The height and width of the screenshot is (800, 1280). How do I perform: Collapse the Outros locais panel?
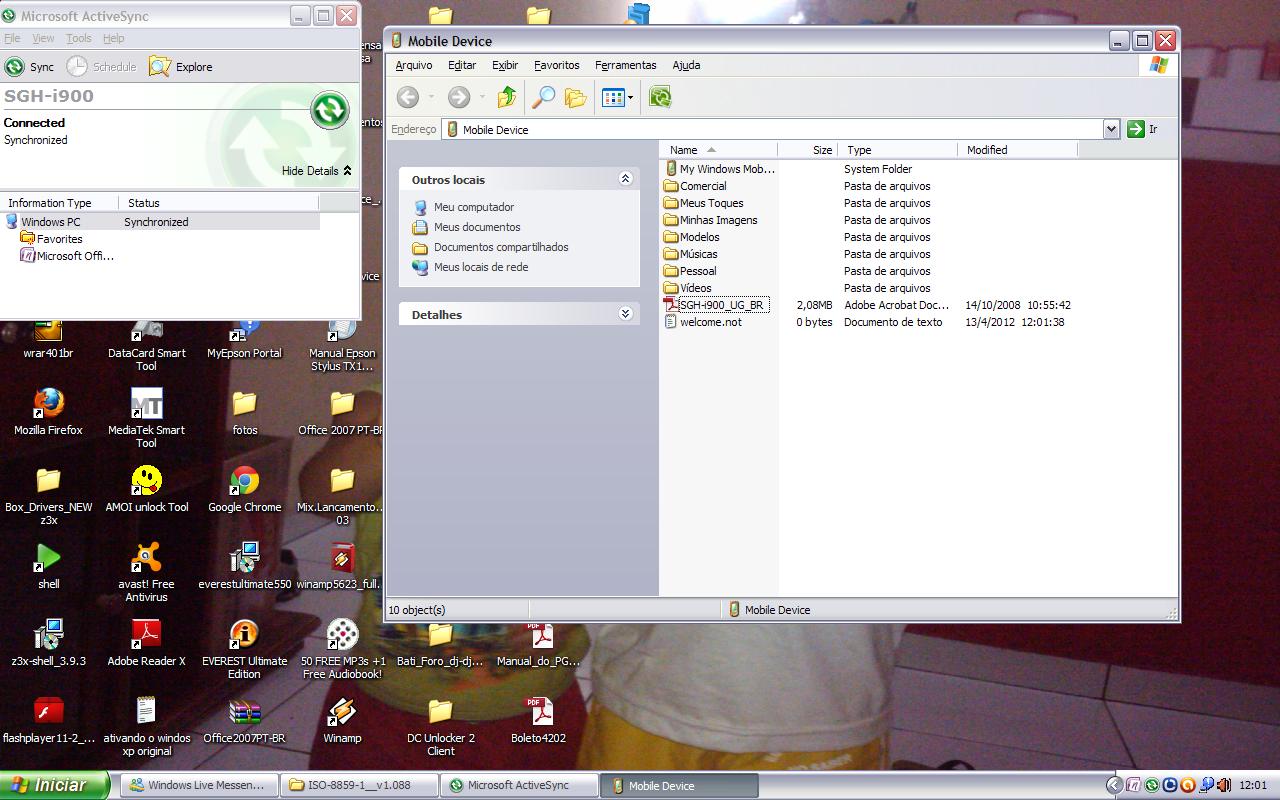tap(625, 179)
